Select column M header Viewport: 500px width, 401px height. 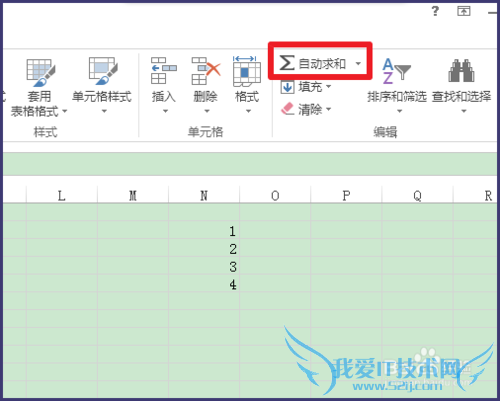[133, 196]
